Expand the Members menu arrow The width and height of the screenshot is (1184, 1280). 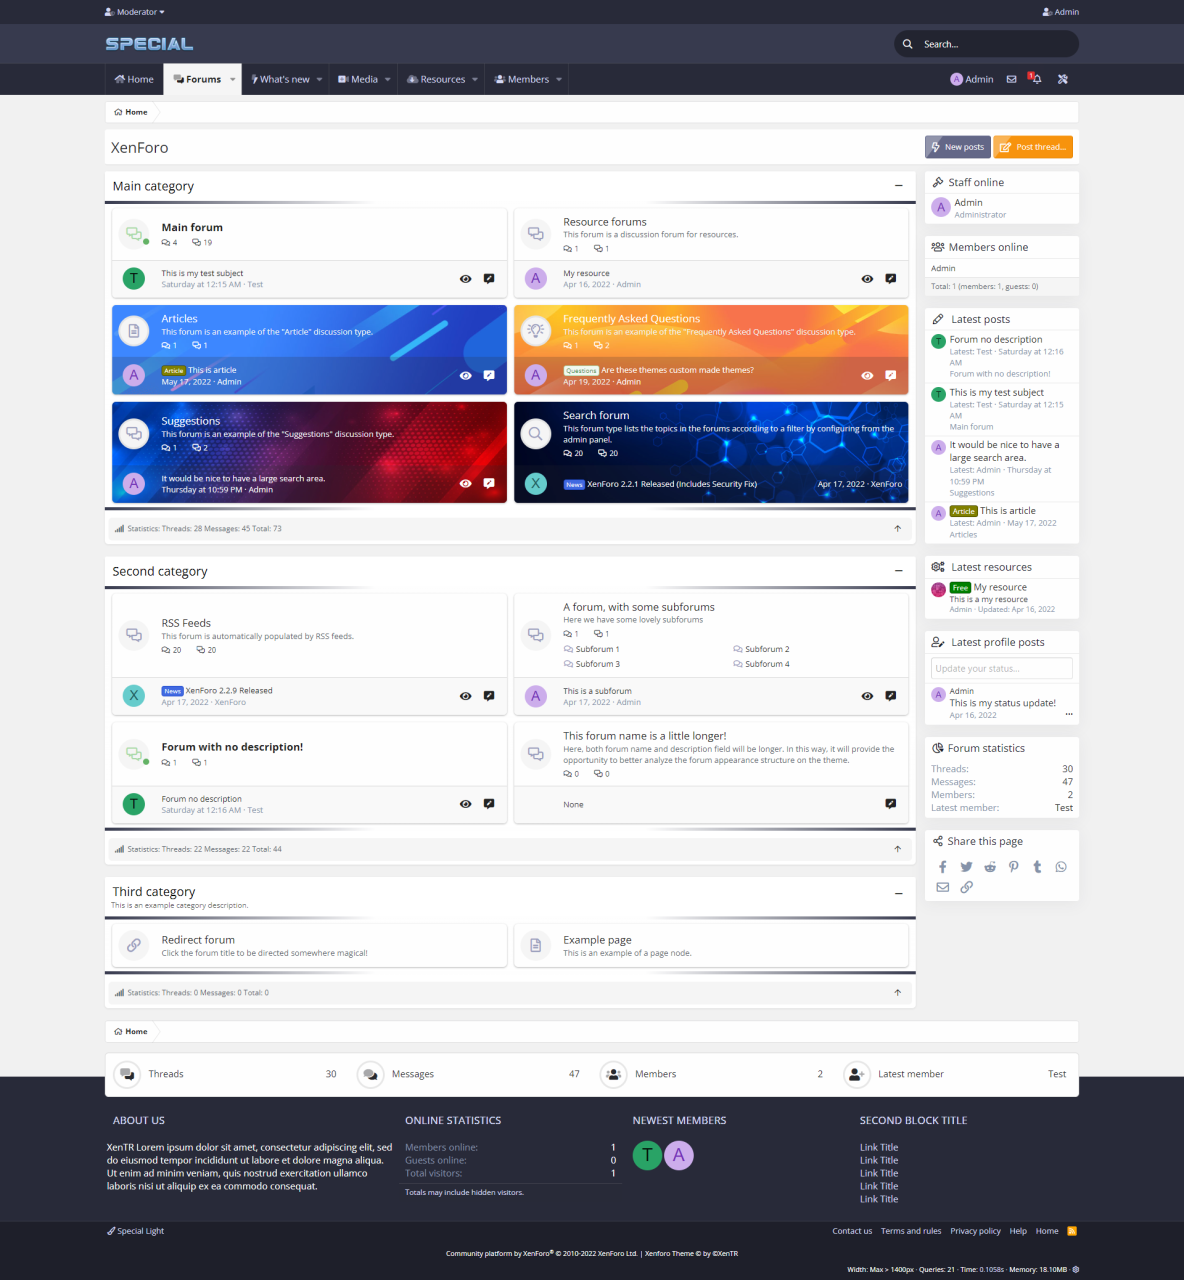click(x=559, y=79)
